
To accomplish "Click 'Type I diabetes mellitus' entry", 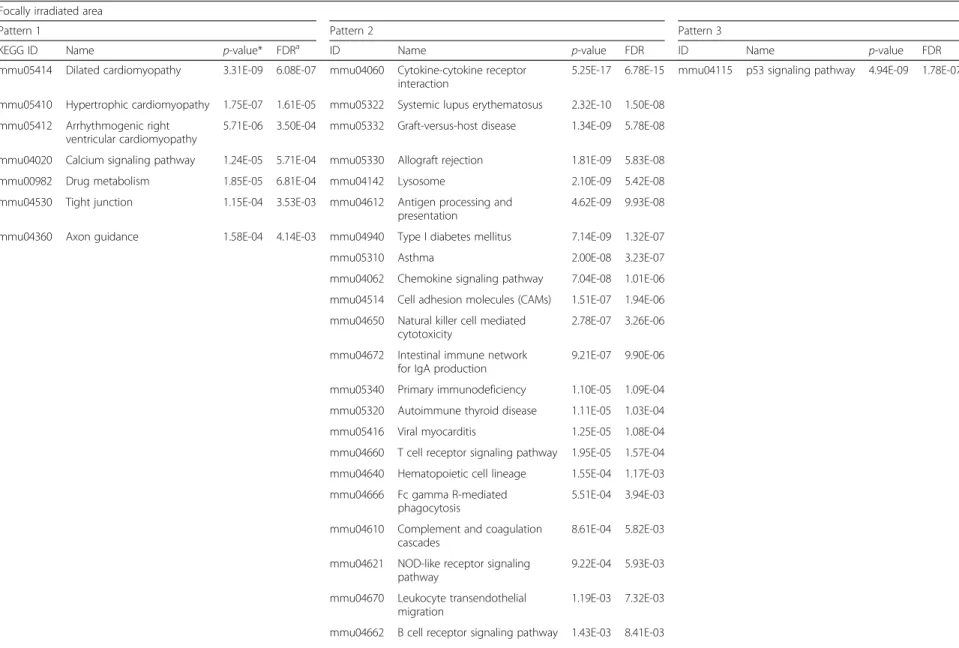I will 454,237.
